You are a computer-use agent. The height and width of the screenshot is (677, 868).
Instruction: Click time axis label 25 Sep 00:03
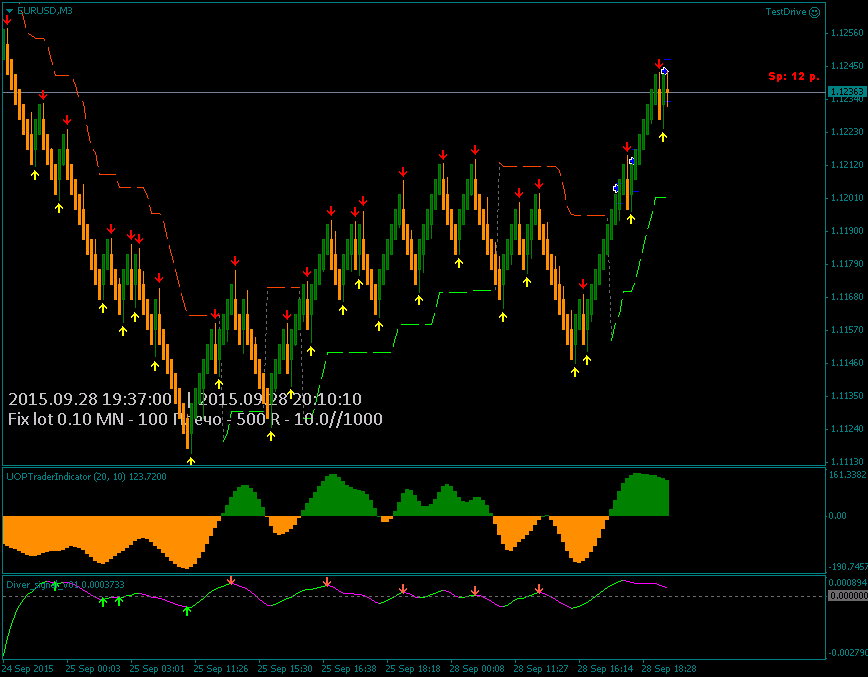click(x=92, y=669)
